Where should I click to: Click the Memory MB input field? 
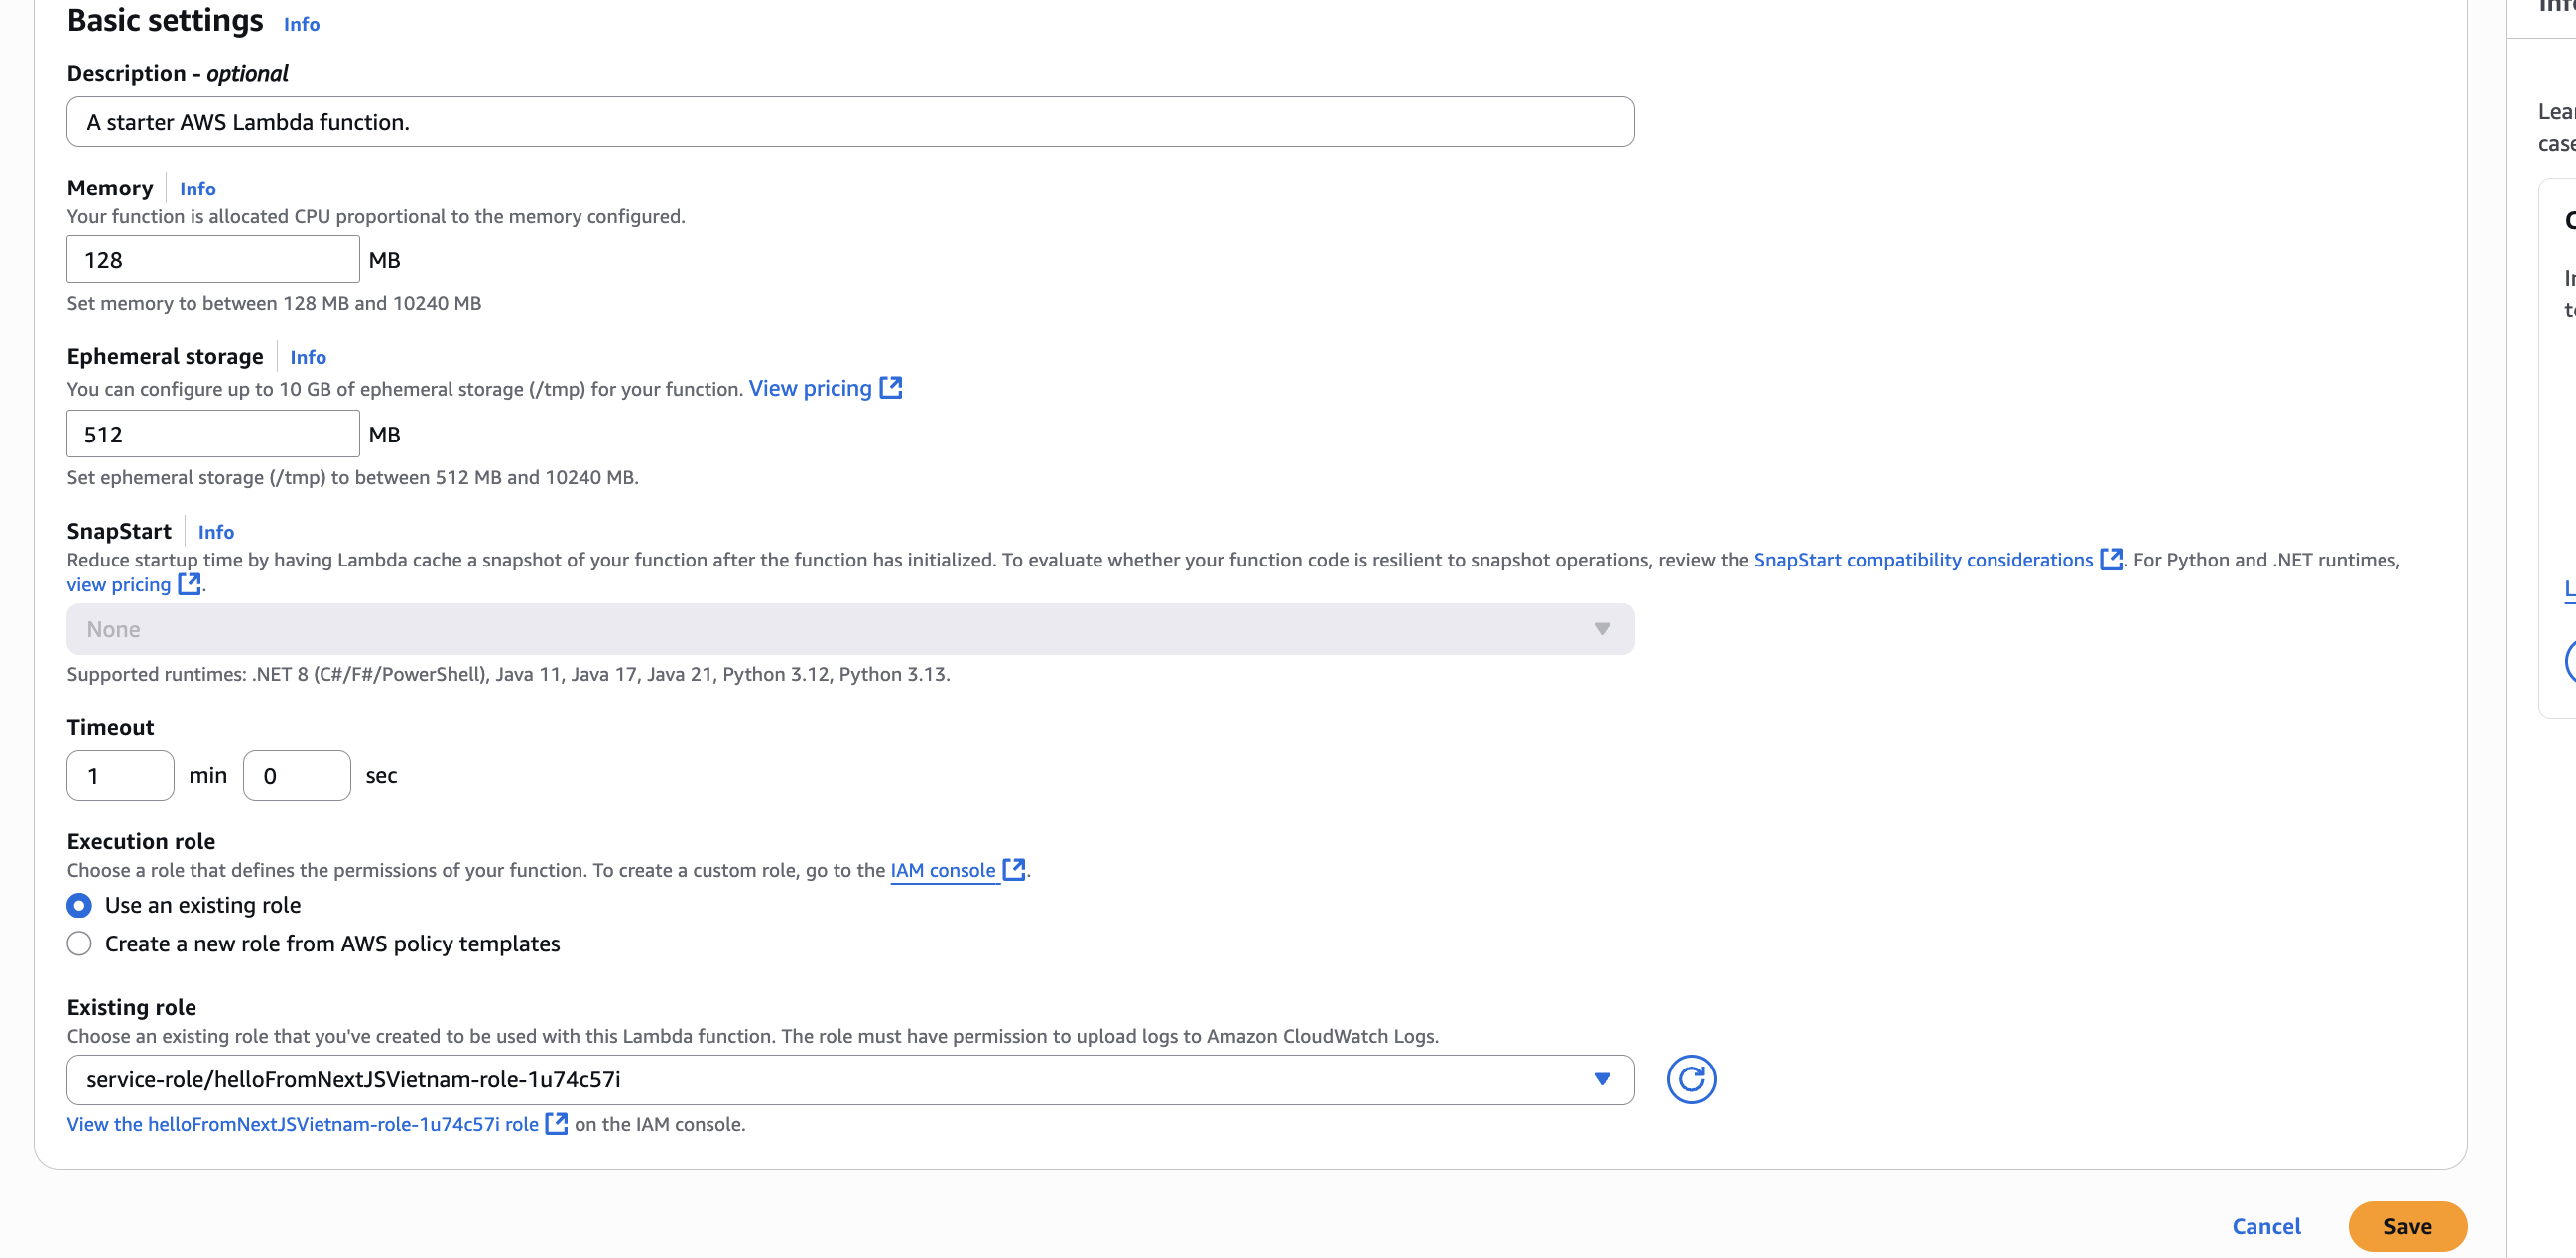pyautogui.click(x=212, y=260)
